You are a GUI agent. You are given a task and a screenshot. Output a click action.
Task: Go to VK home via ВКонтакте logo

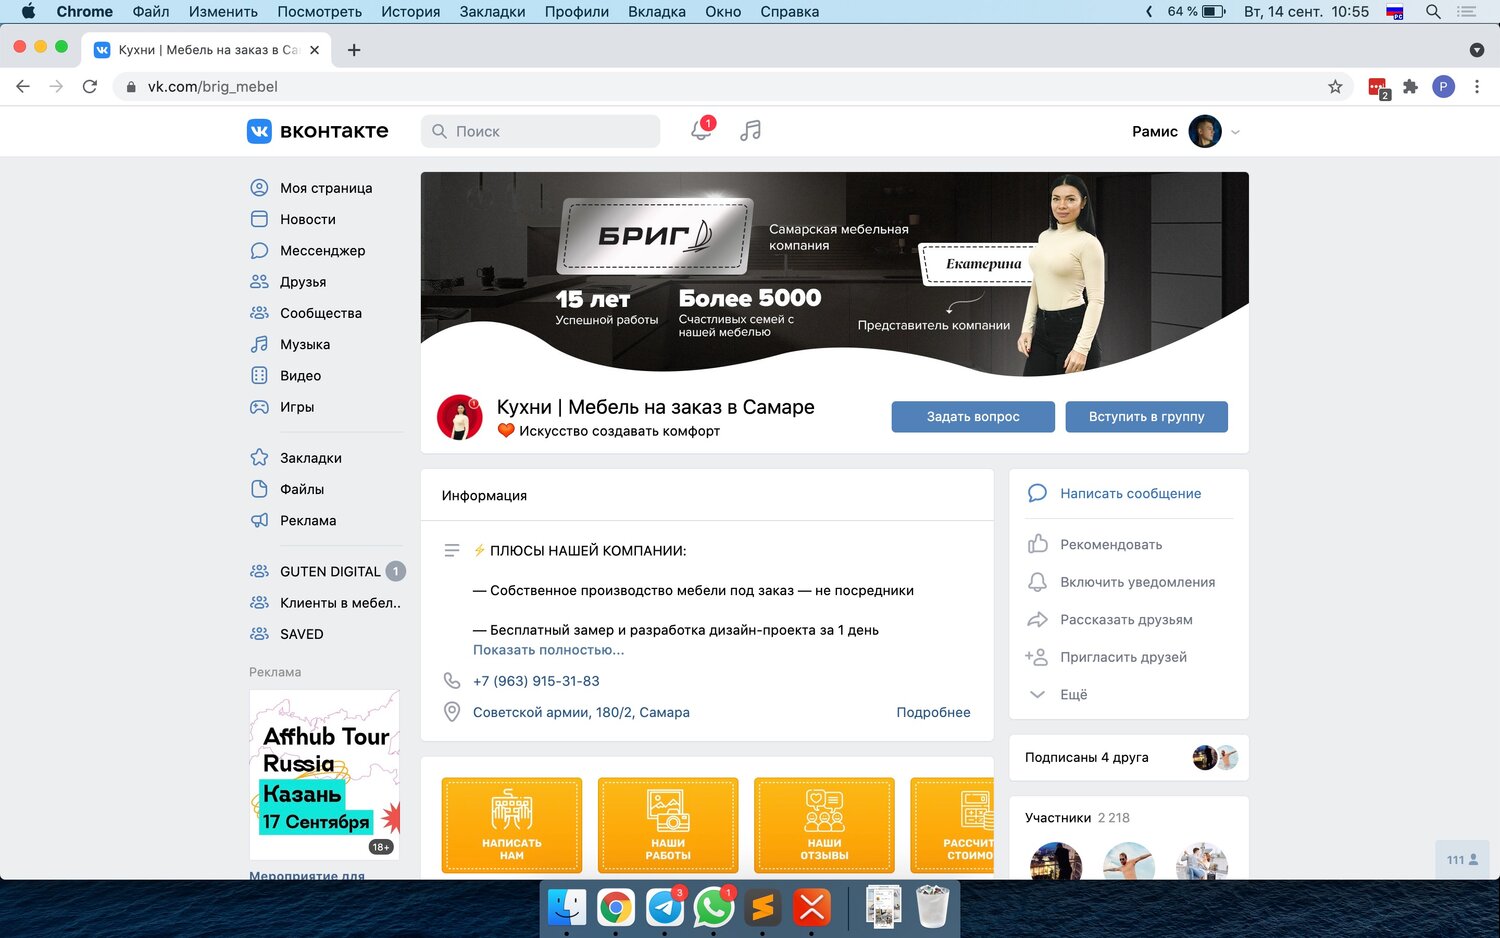click(x=318, y=131)
